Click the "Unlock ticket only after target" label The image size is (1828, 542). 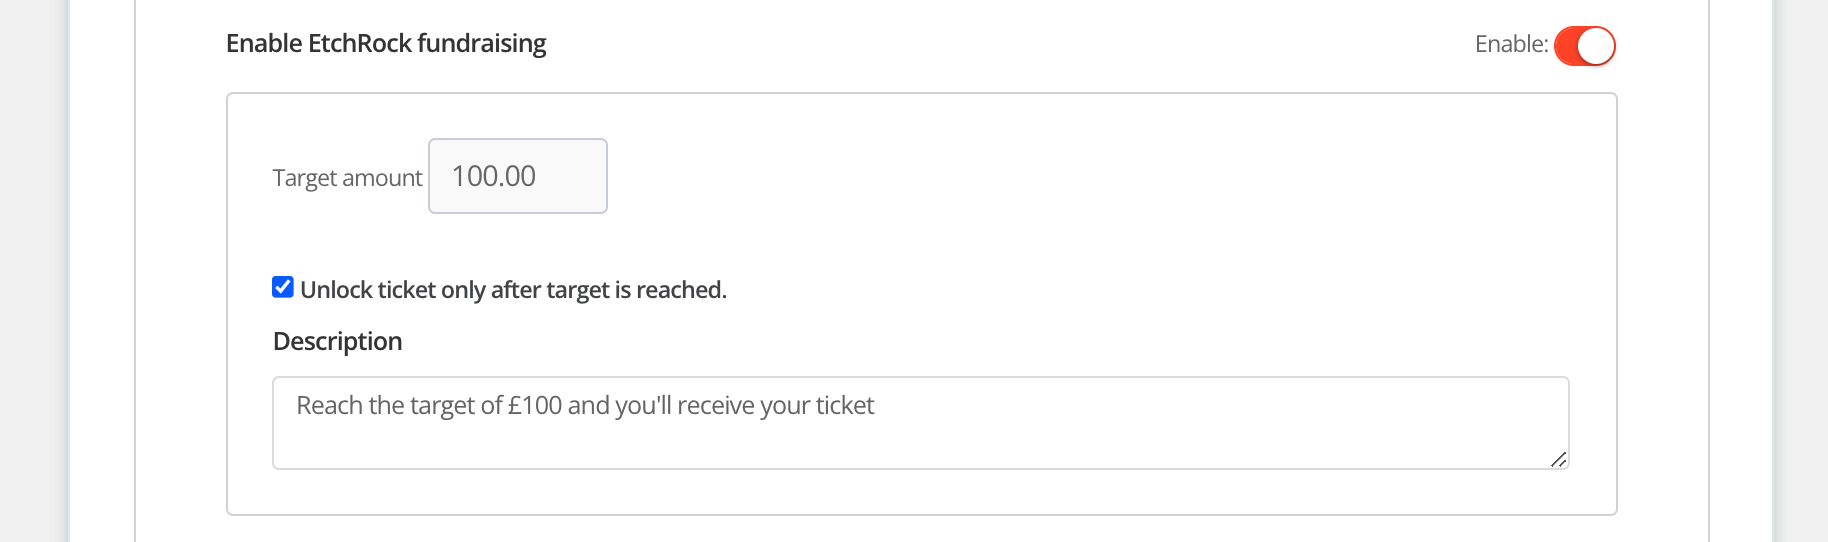tap(512, 290)
